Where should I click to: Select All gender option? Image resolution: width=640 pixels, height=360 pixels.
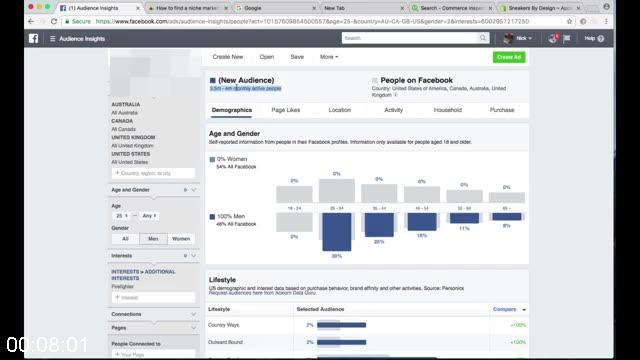(x=125, y=239)
